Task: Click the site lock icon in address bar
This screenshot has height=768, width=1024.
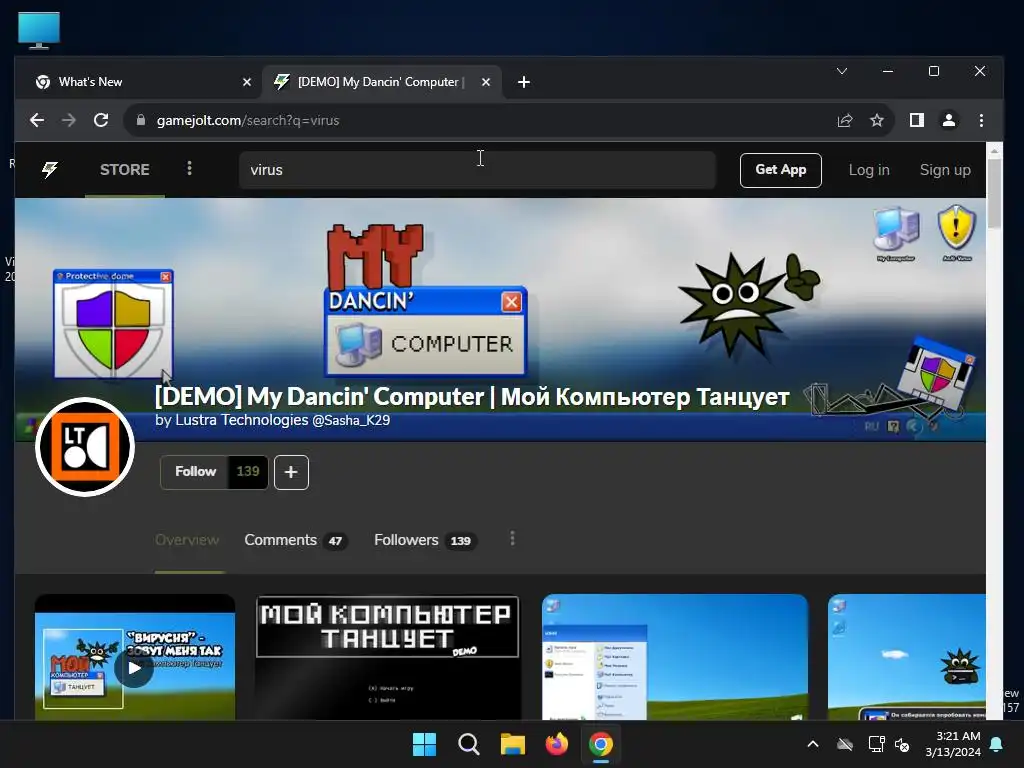Action: click(140, 120)
